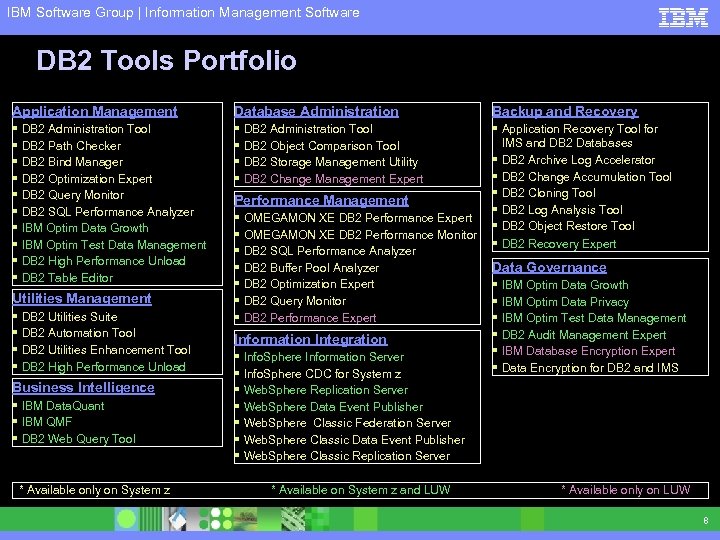Viewport: 720px width, 540px height.
Task: Select DB2 SQL Performance Analyzer under Application Management
Action: 108,212
